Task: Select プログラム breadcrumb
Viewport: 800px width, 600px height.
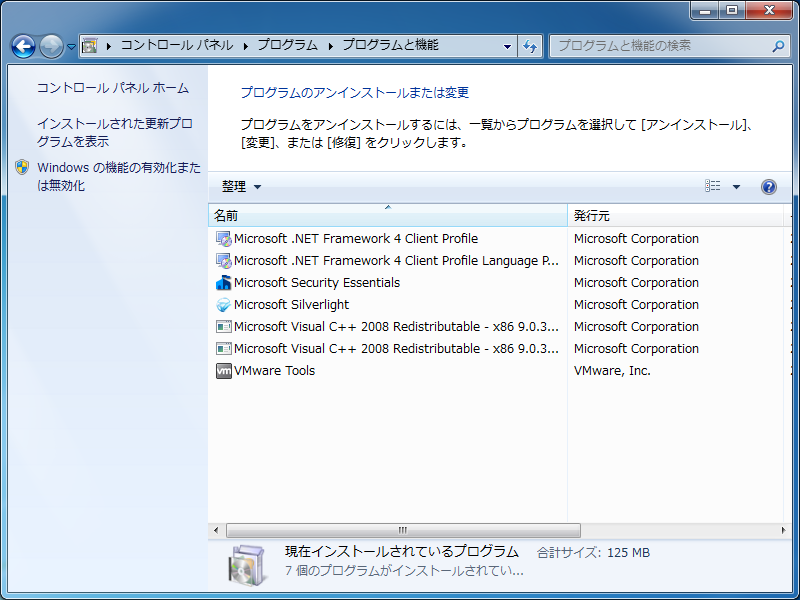Action: (288, 45)
